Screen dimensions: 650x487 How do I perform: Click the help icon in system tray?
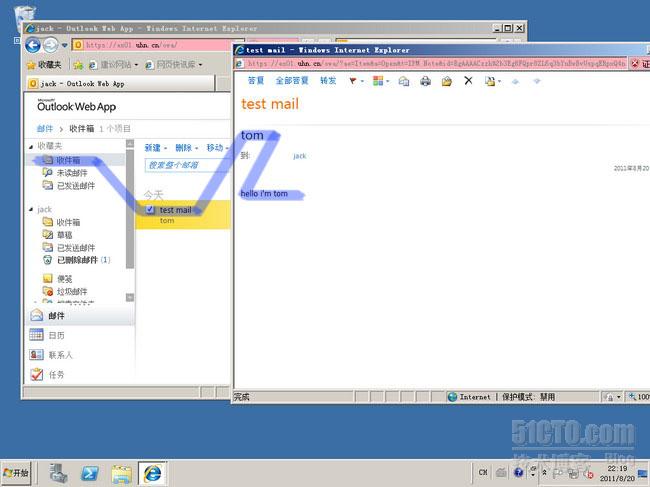[518, 472]
